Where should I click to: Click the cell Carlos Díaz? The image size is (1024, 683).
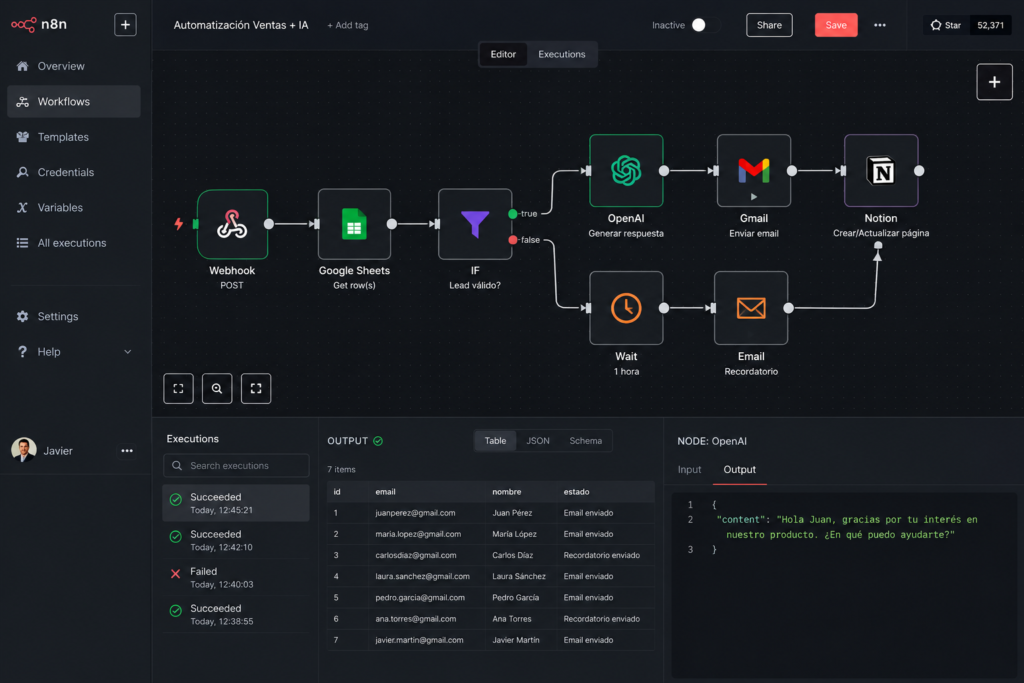tap(513, 555)
